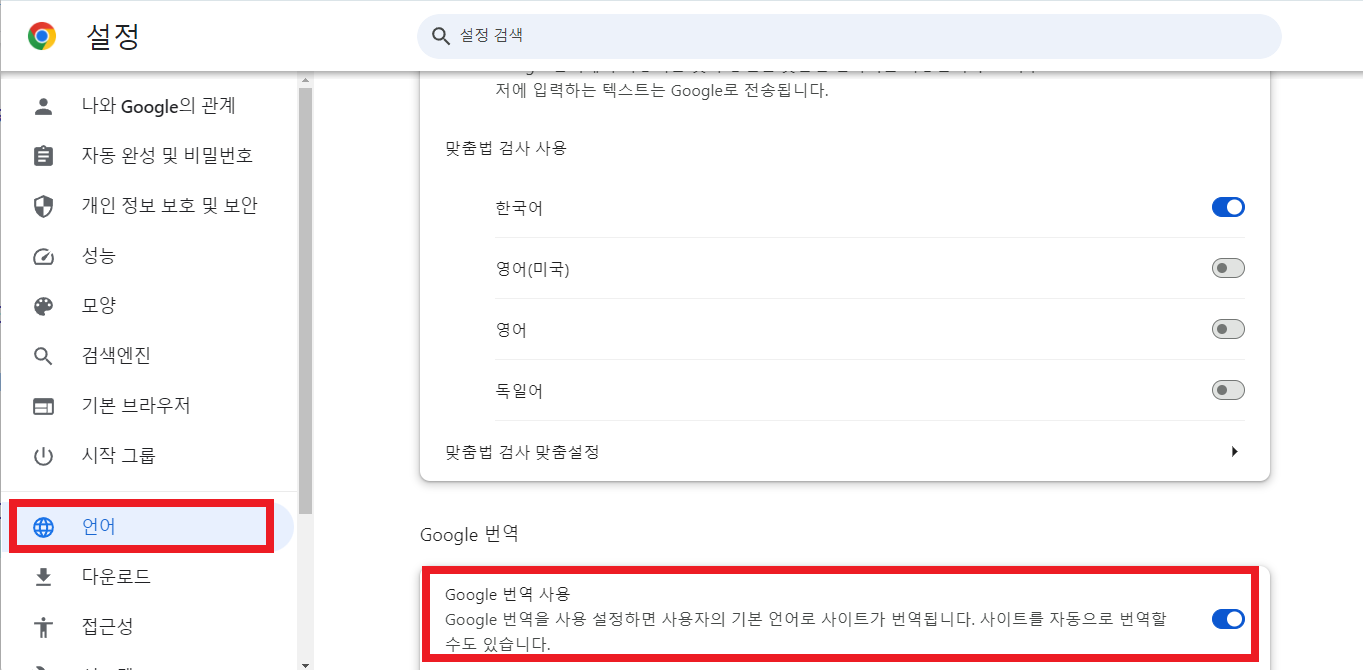The height and width of the screenshot is (670, 1363).
Task: Click the 맞춤법 검사 맞춤설정 row text
Action: 522,452
